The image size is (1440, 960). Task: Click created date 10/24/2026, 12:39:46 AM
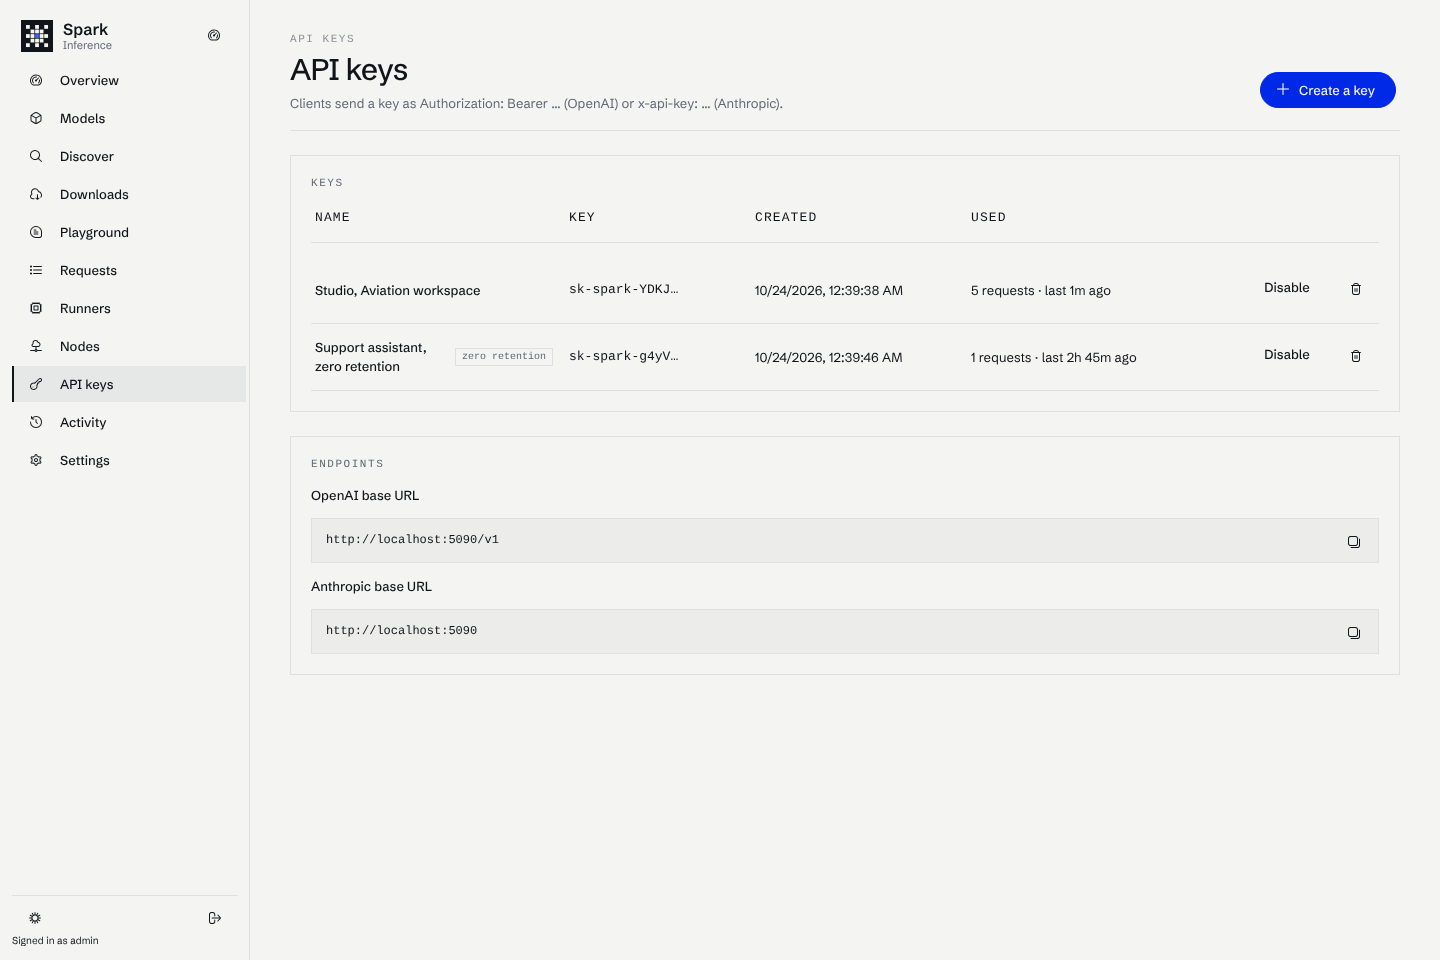click(829, 357)
